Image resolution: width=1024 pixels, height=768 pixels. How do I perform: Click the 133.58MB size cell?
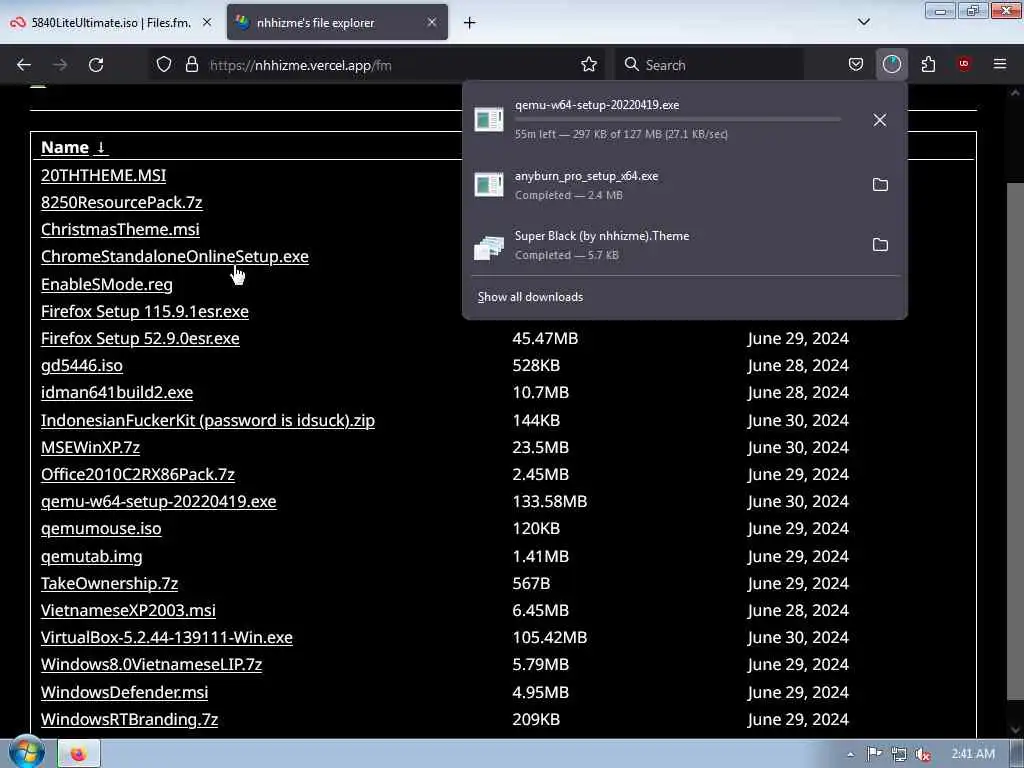pyautogui.click(x=549, y=502)
